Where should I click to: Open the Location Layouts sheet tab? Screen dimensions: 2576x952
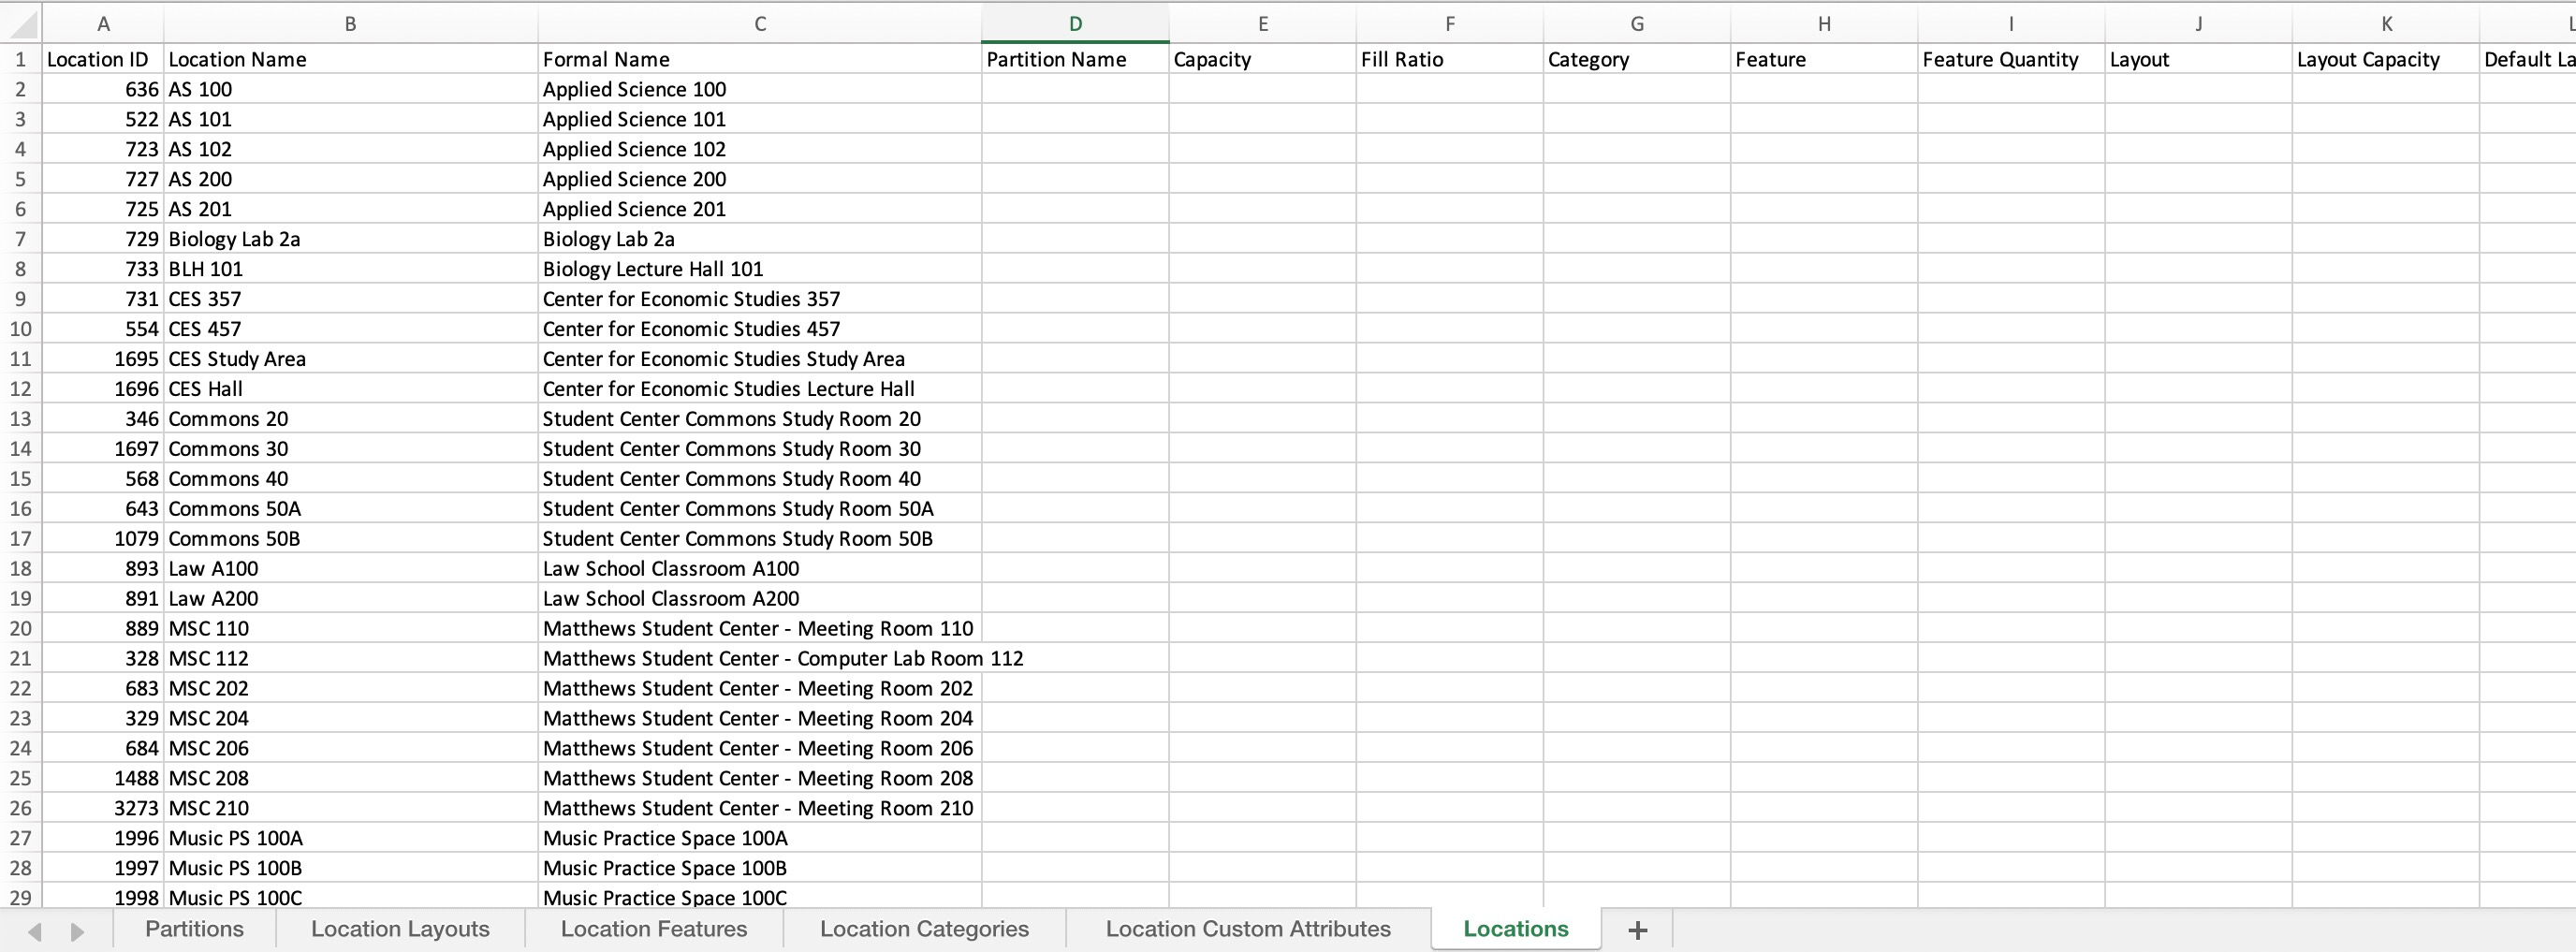tap(400, 929)
